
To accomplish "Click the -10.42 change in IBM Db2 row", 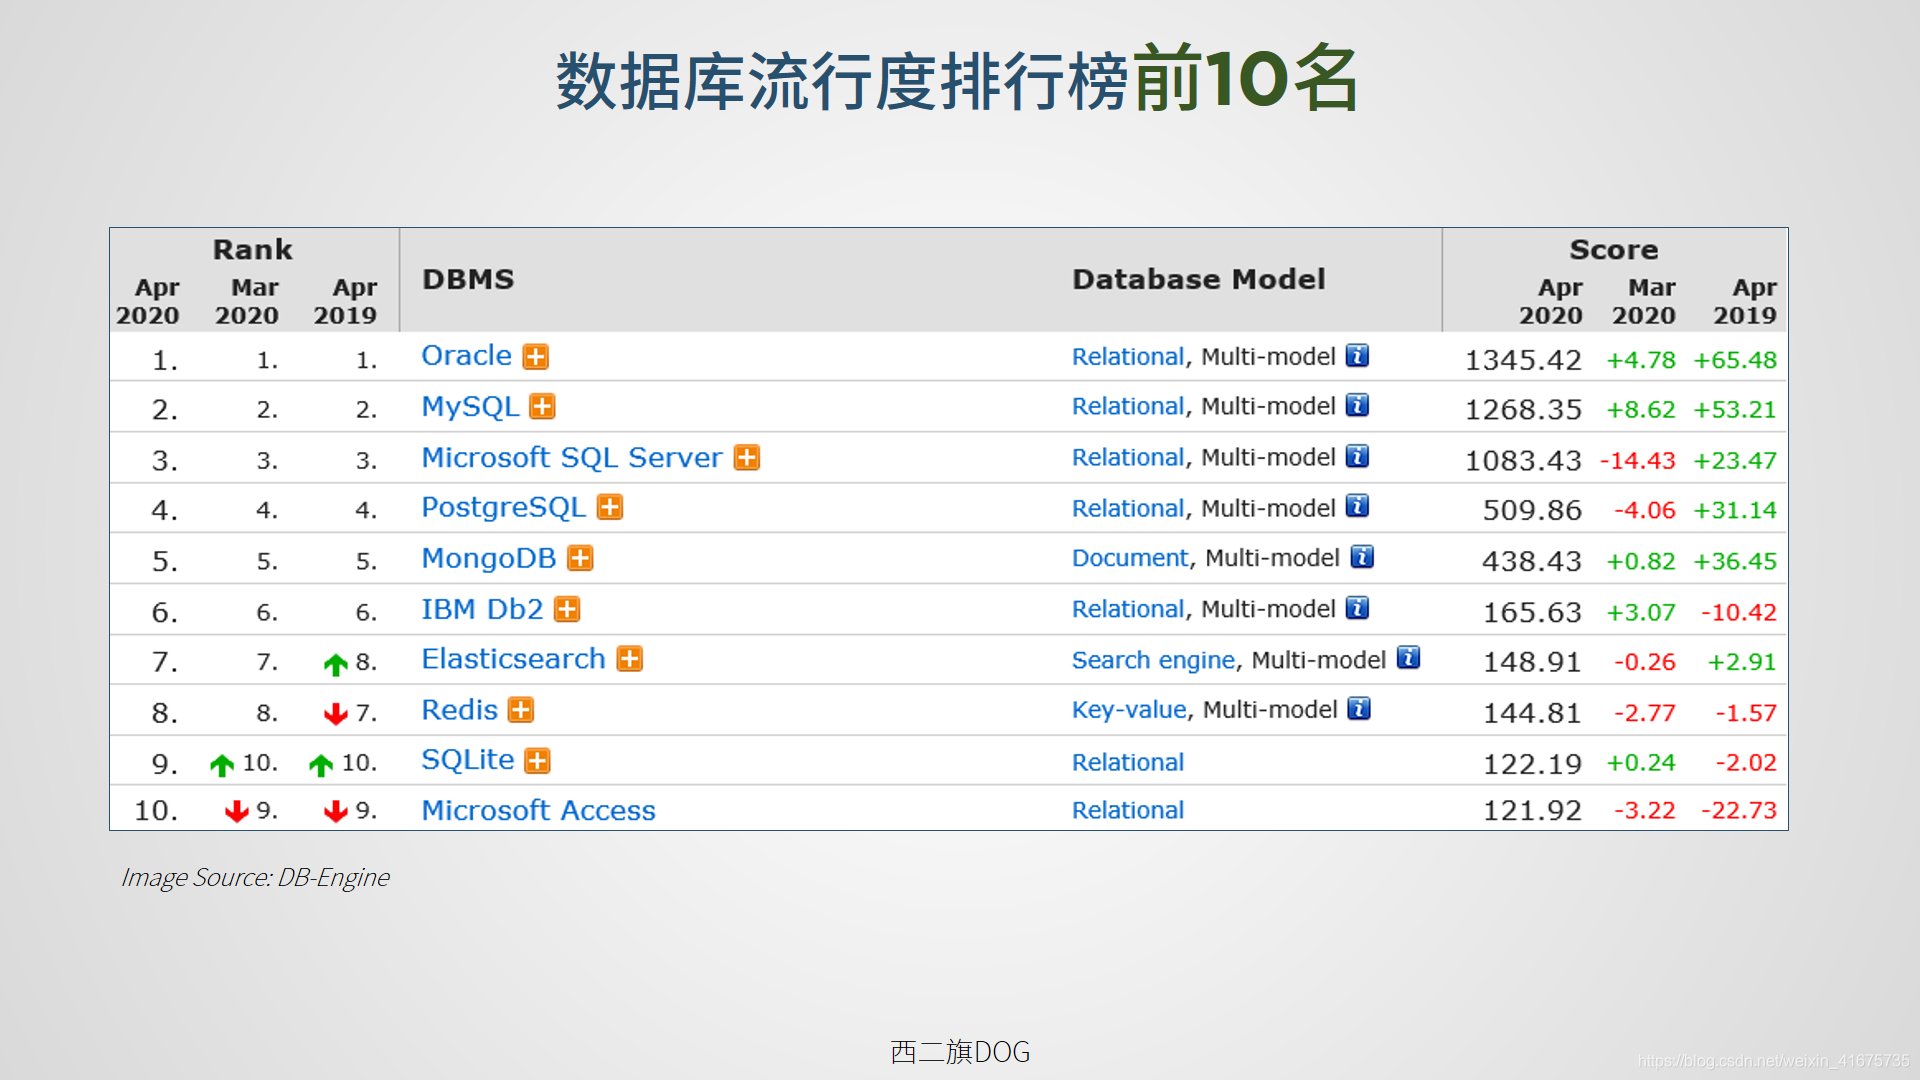I will (x=1739, y=613).
